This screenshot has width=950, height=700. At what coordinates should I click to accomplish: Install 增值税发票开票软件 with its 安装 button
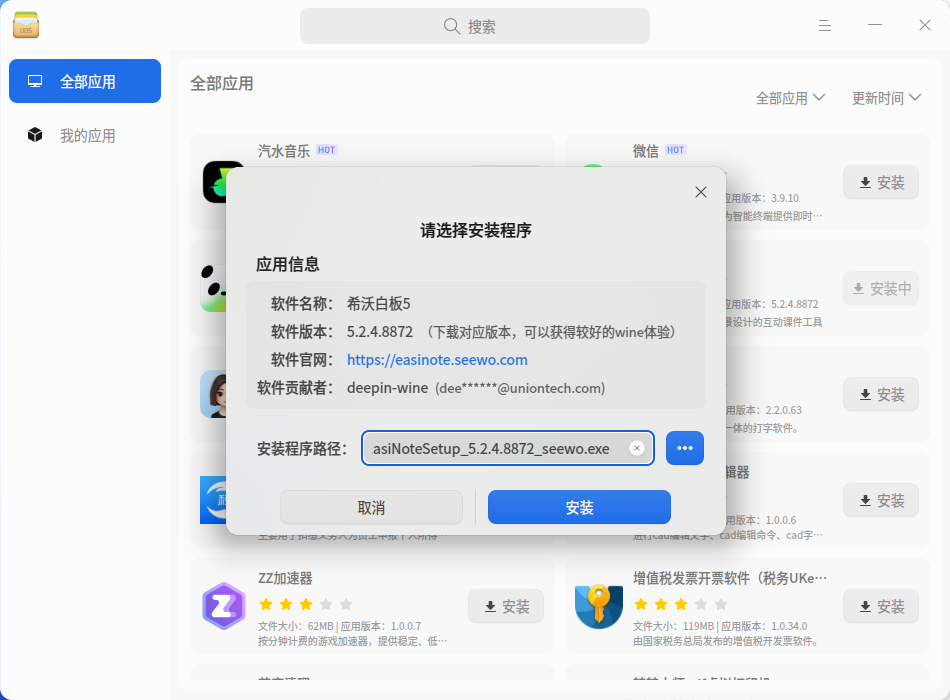881,606
